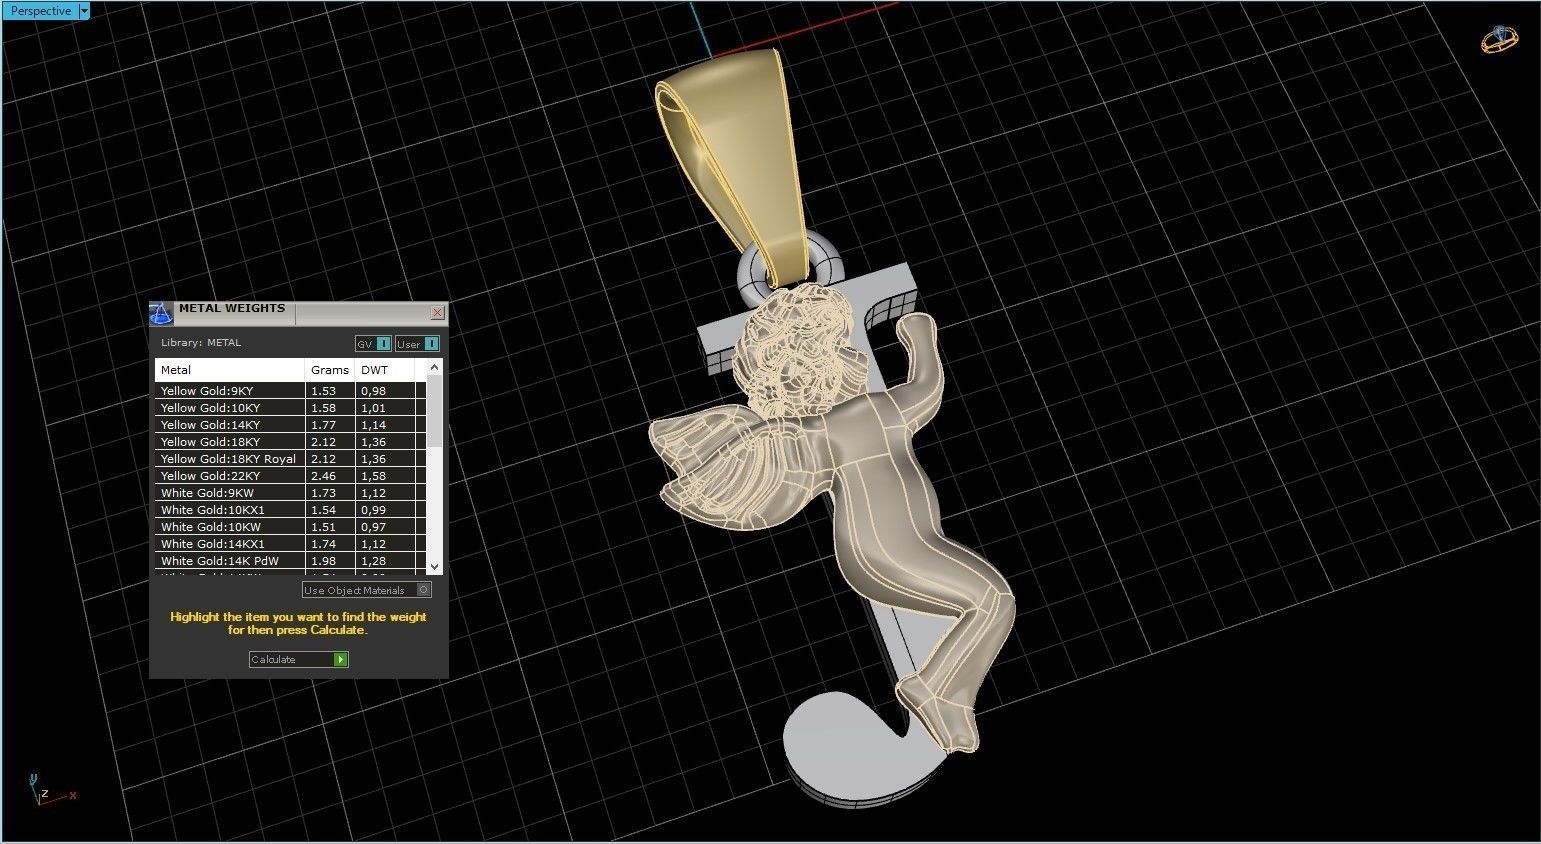Click the DWT column header
Image resolution: width=1541 pixels, height=844 pixels.
point(385,370)
